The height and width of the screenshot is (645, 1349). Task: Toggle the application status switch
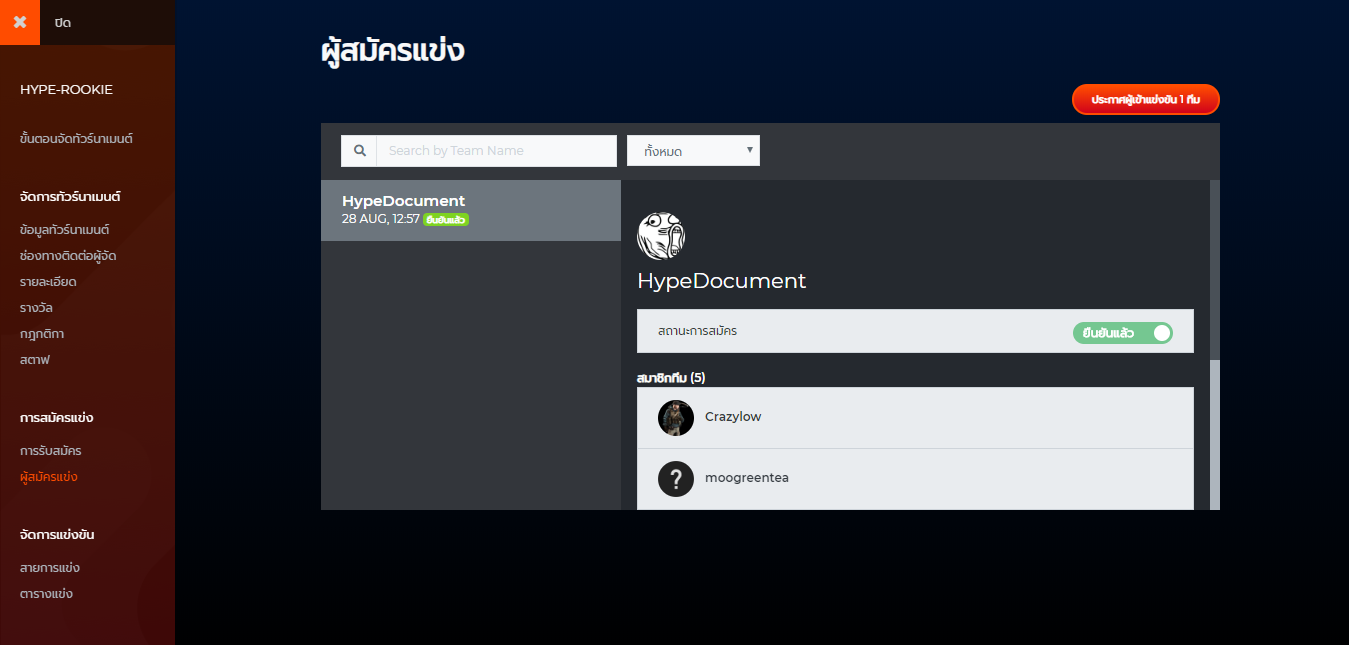click(x=1123, y=333)
